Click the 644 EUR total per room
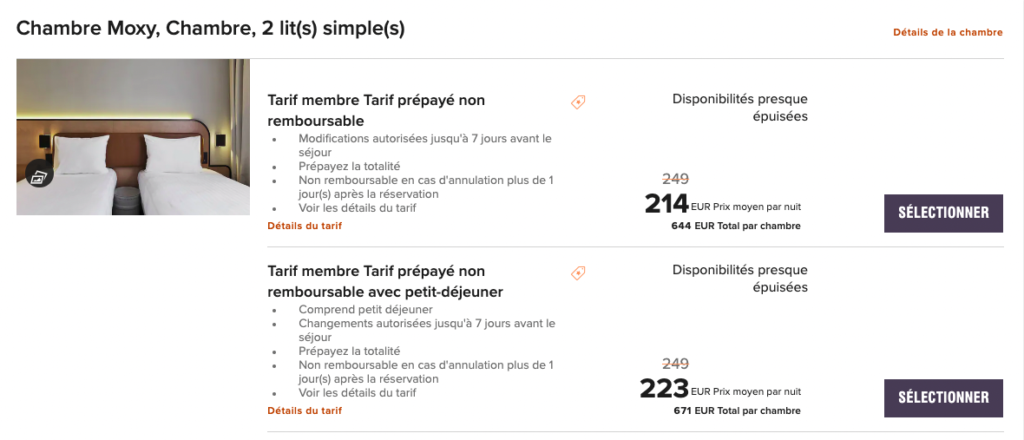 coord(735,226)
